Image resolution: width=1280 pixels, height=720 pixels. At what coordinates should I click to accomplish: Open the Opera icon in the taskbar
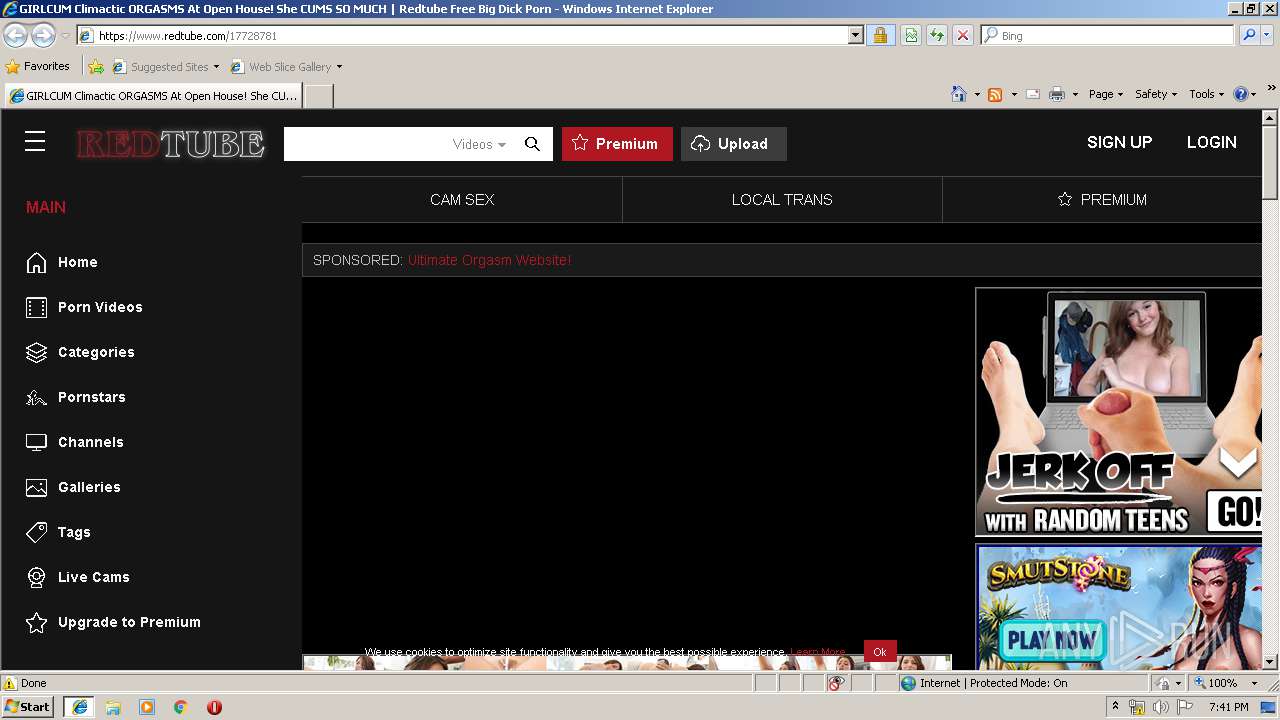coord(214,707)
